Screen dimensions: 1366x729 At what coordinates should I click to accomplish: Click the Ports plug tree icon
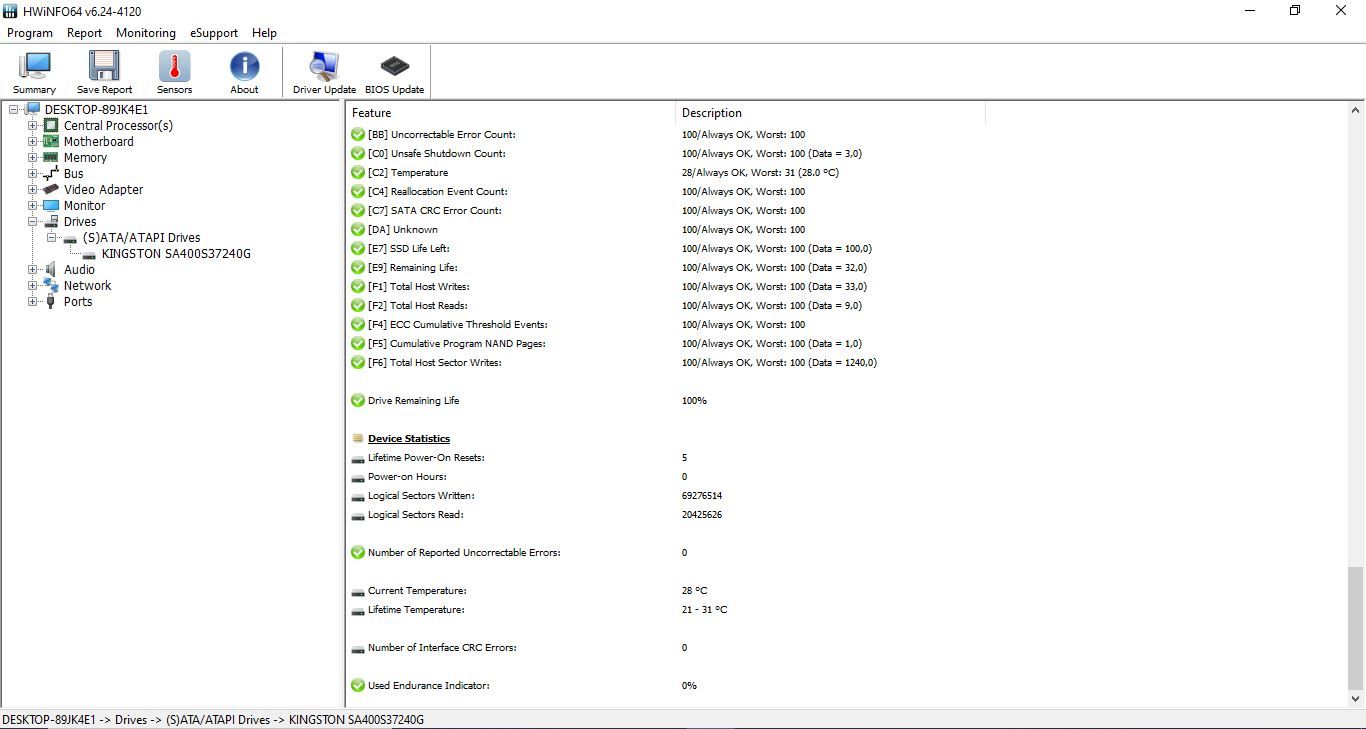51,301
